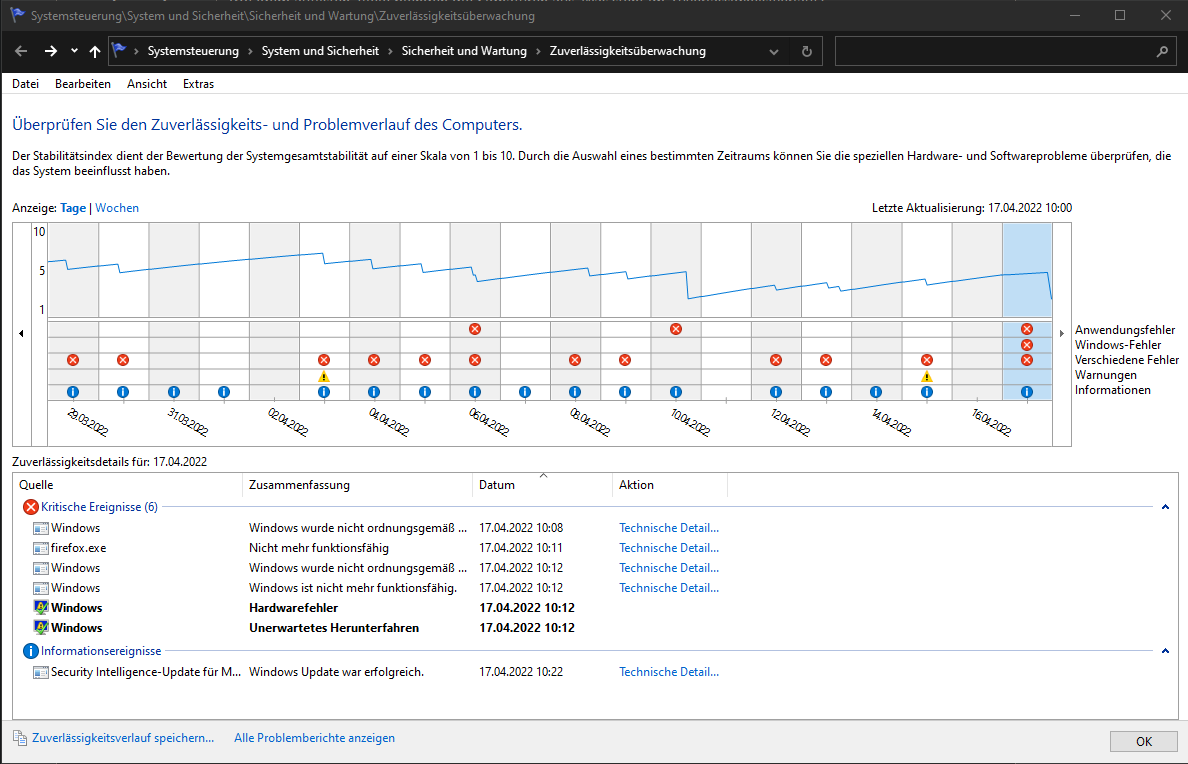Screen dimensions: 1188x764
Task: Click the information icon for 14.04.2022
Action: (x=876, y=392)
